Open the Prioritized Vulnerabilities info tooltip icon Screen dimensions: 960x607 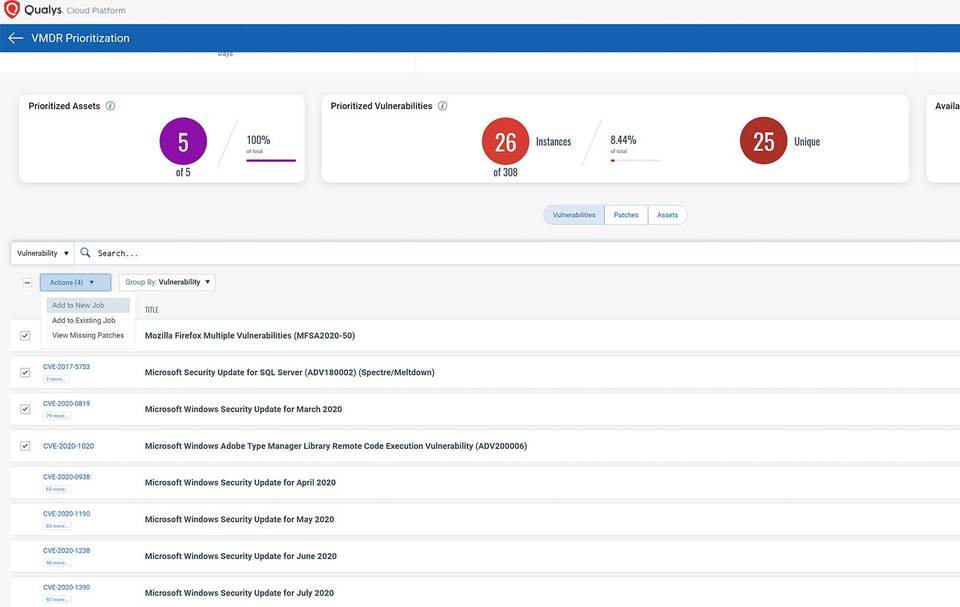click(443, 105)
